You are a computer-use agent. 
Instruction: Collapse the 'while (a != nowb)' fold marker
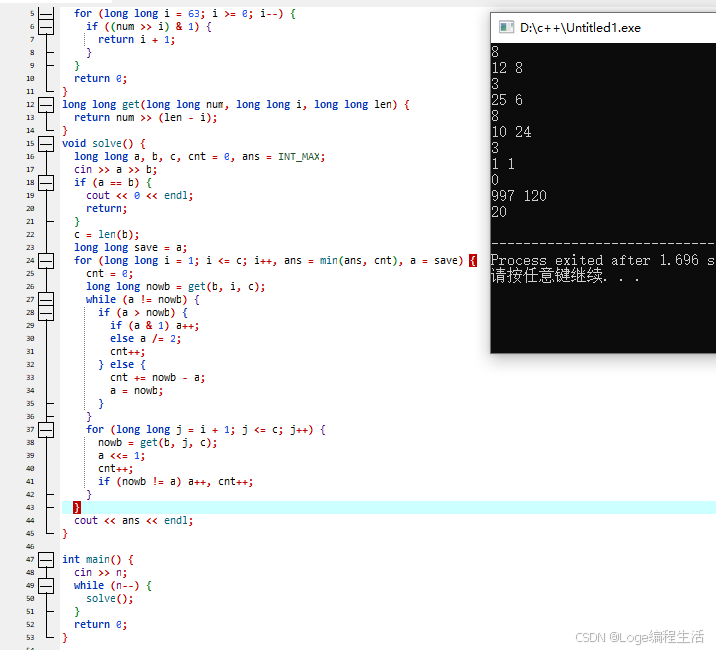coord(46,300)
